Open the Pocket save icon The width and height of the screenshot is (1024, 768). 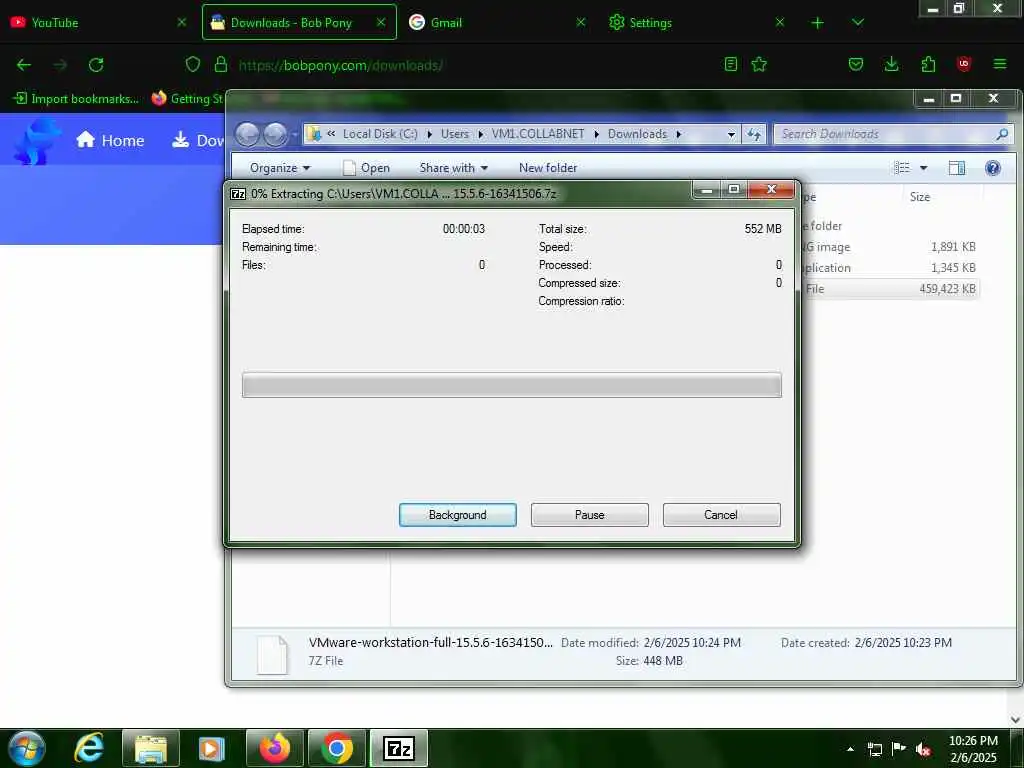[856, 64]
